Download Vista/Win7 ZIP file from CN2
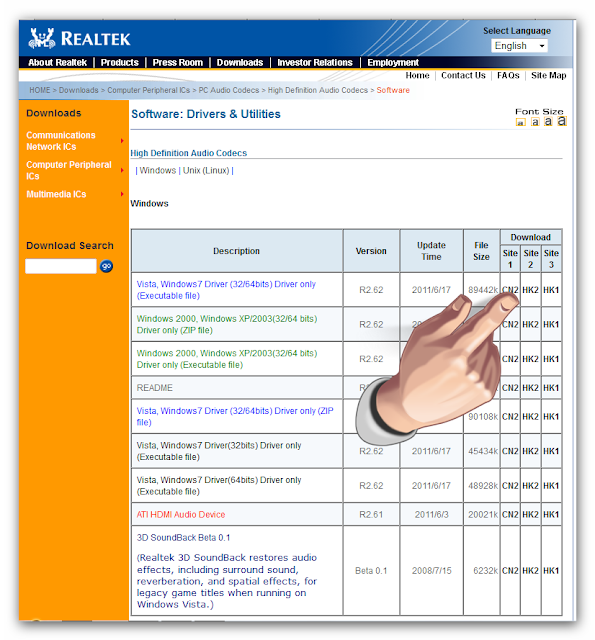This screenshot has width=595, height=640. 510,416
